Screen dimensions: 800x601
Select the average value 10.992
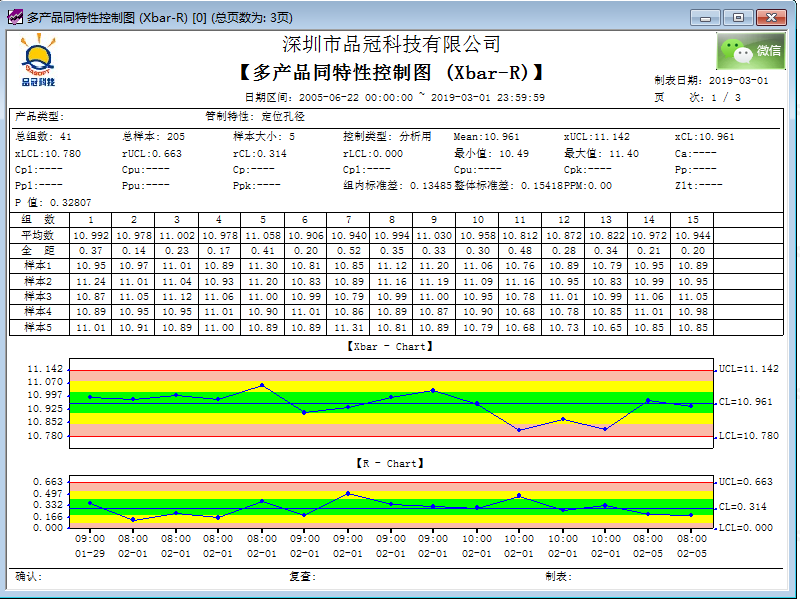[x=91, y=236]
